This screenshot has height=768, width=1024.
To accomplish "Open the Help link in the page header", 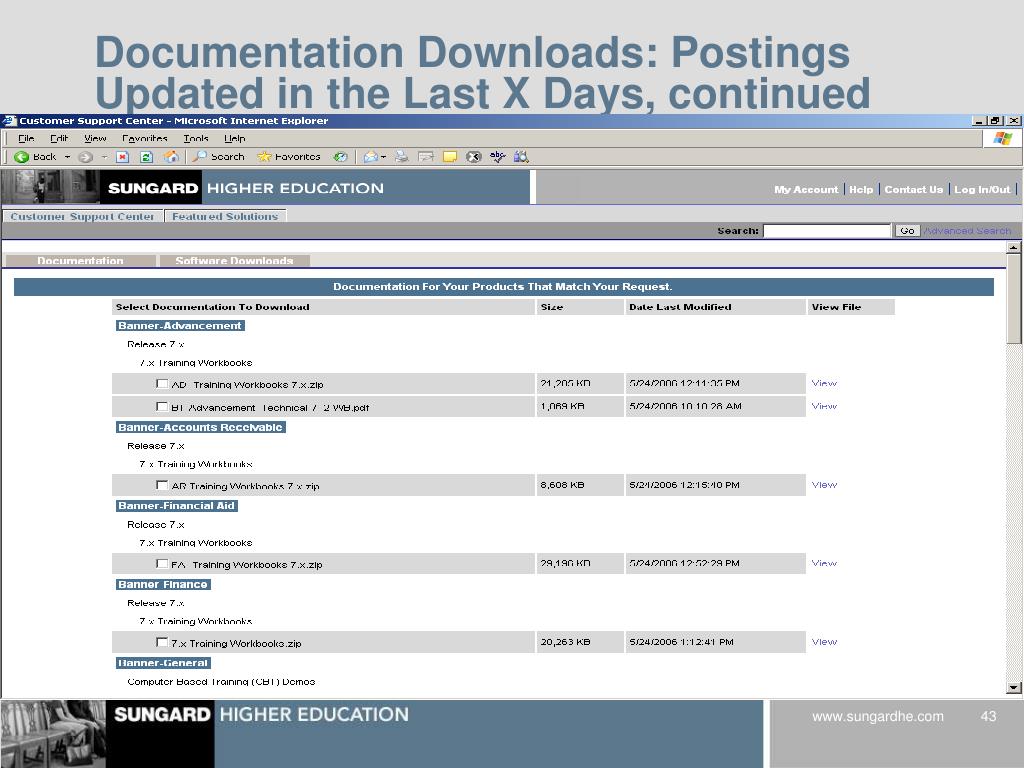I will pos(861,189).
